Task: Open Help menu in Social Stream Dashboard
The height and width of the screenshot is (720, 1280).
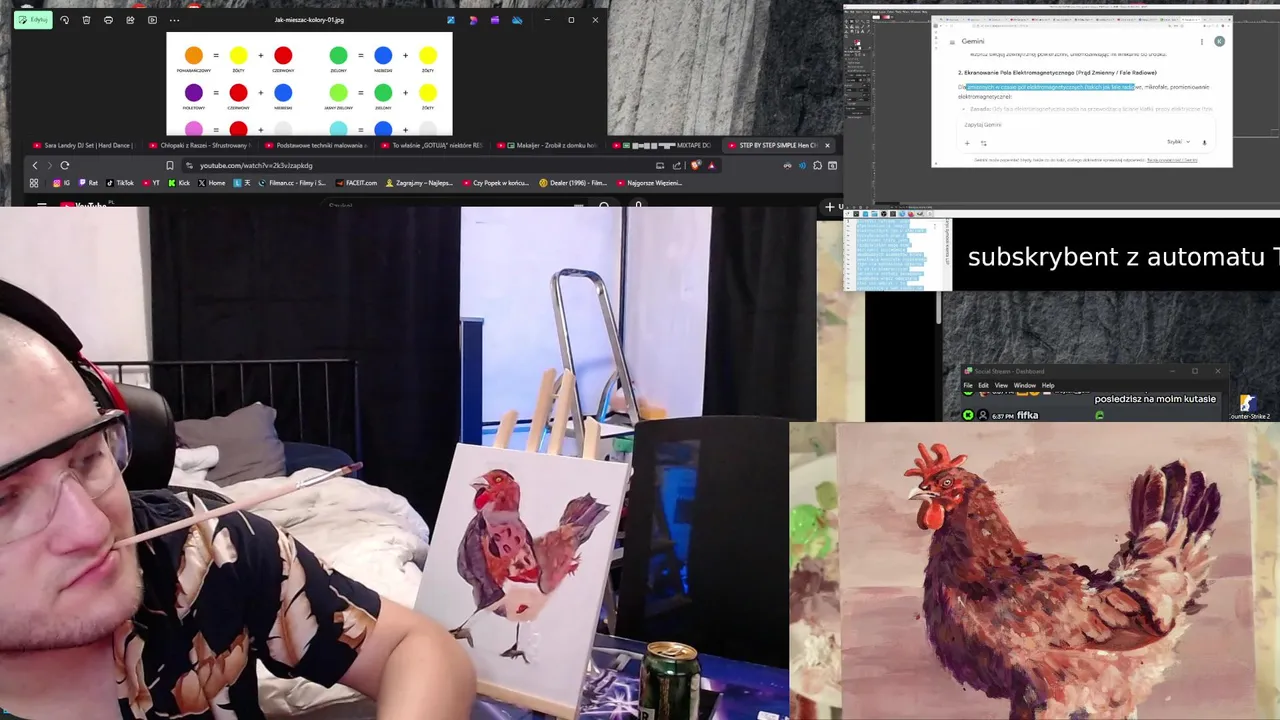Action: point(1048,385)
